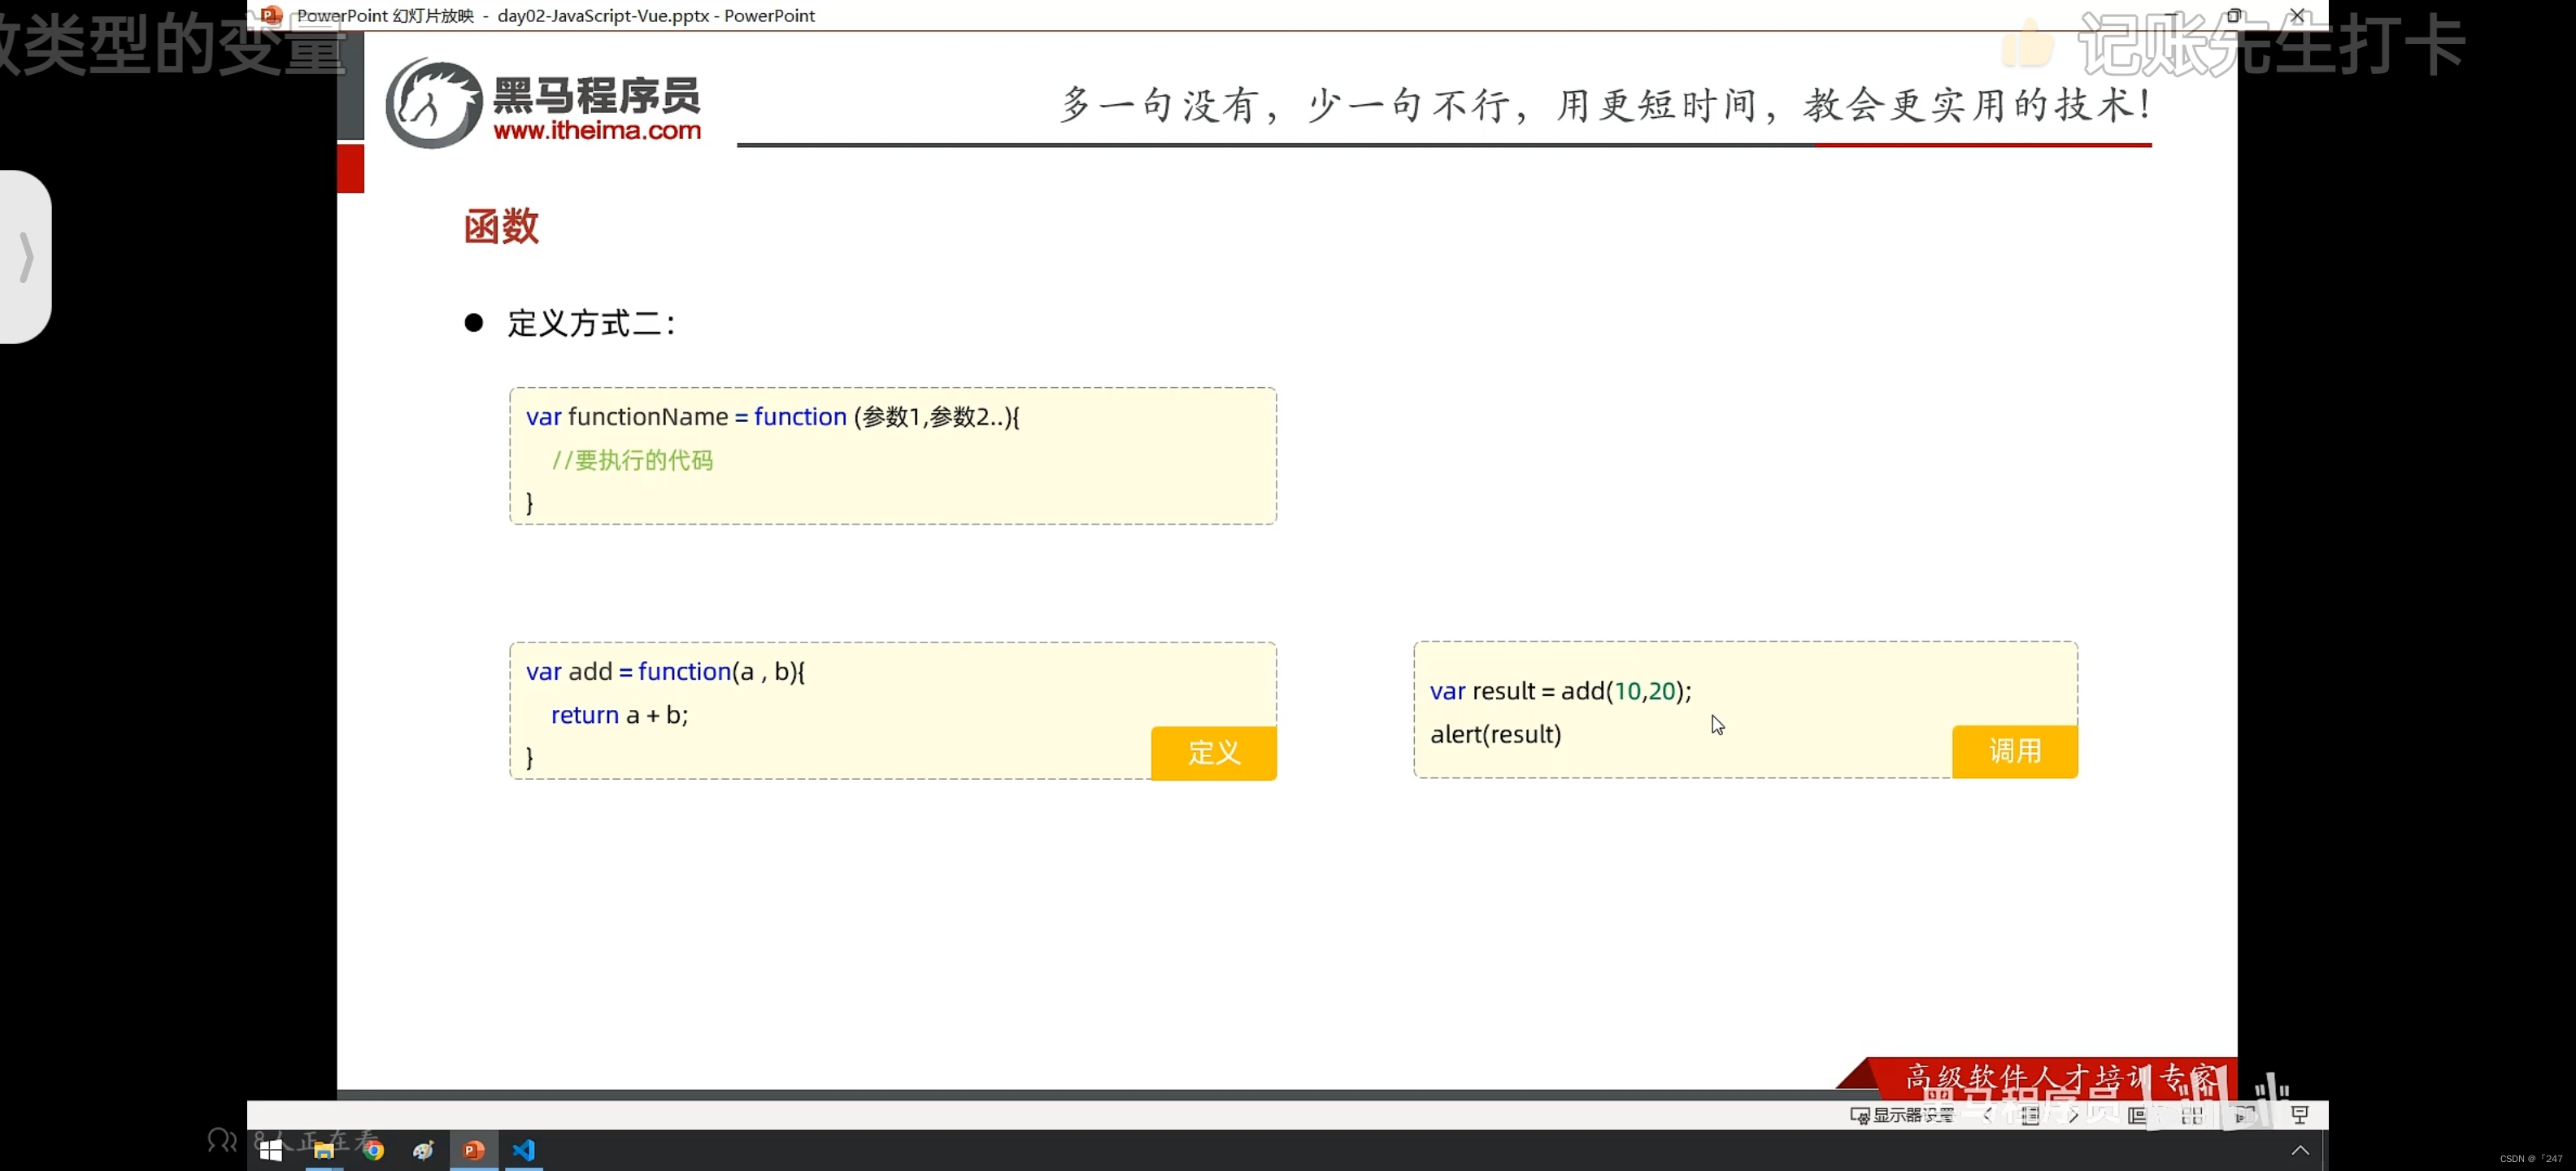Click the 'var functionName = function' code line
The image size is (2576, 1171).
(x=772, y=416)
